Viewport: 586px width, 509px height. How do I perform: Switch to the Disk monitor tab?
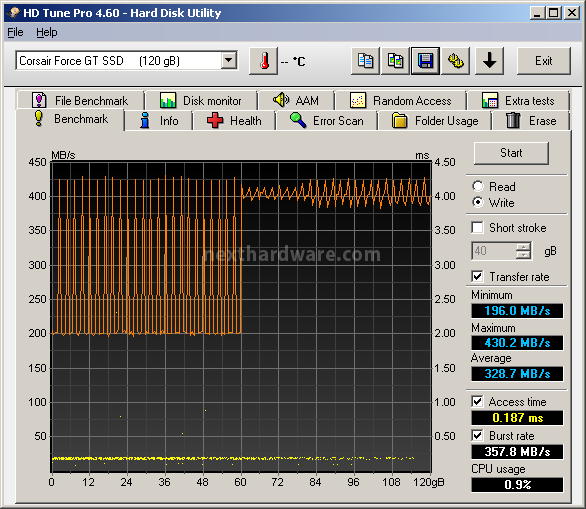click(201, 101)
